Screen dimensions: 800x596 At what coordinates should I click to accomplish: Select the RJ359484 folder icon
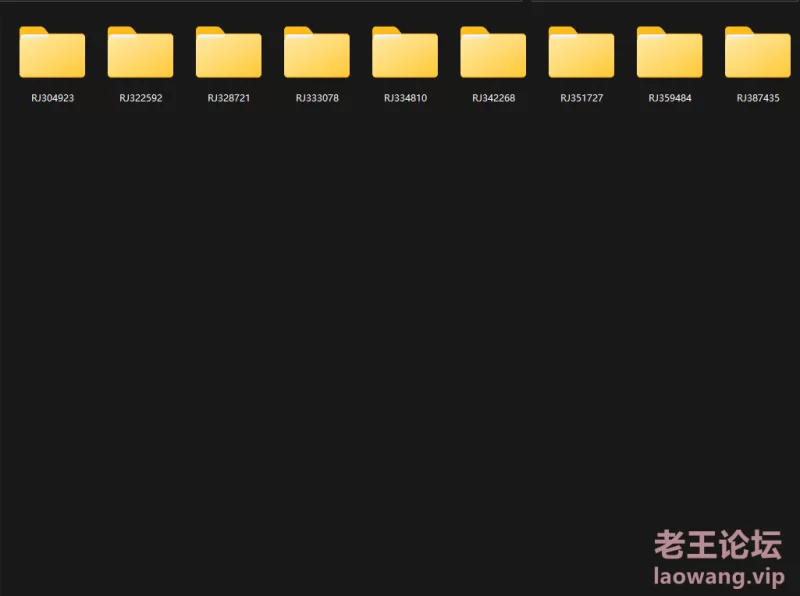670,52
